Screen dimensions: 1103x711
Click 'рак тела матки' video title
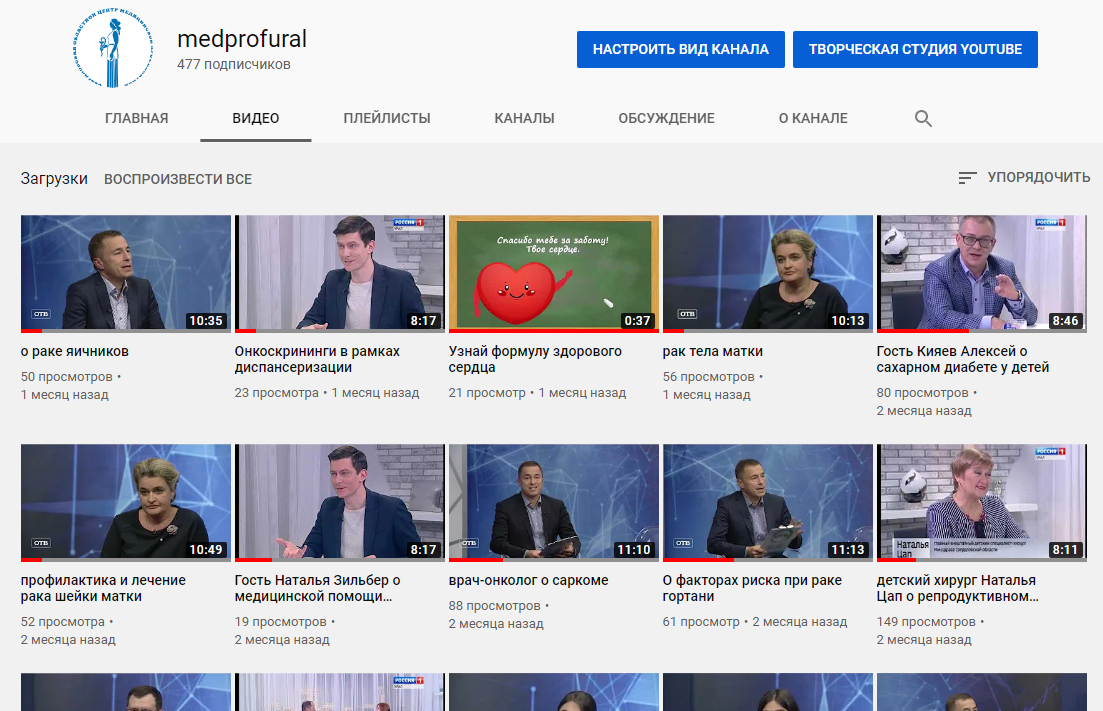[712, 352]
